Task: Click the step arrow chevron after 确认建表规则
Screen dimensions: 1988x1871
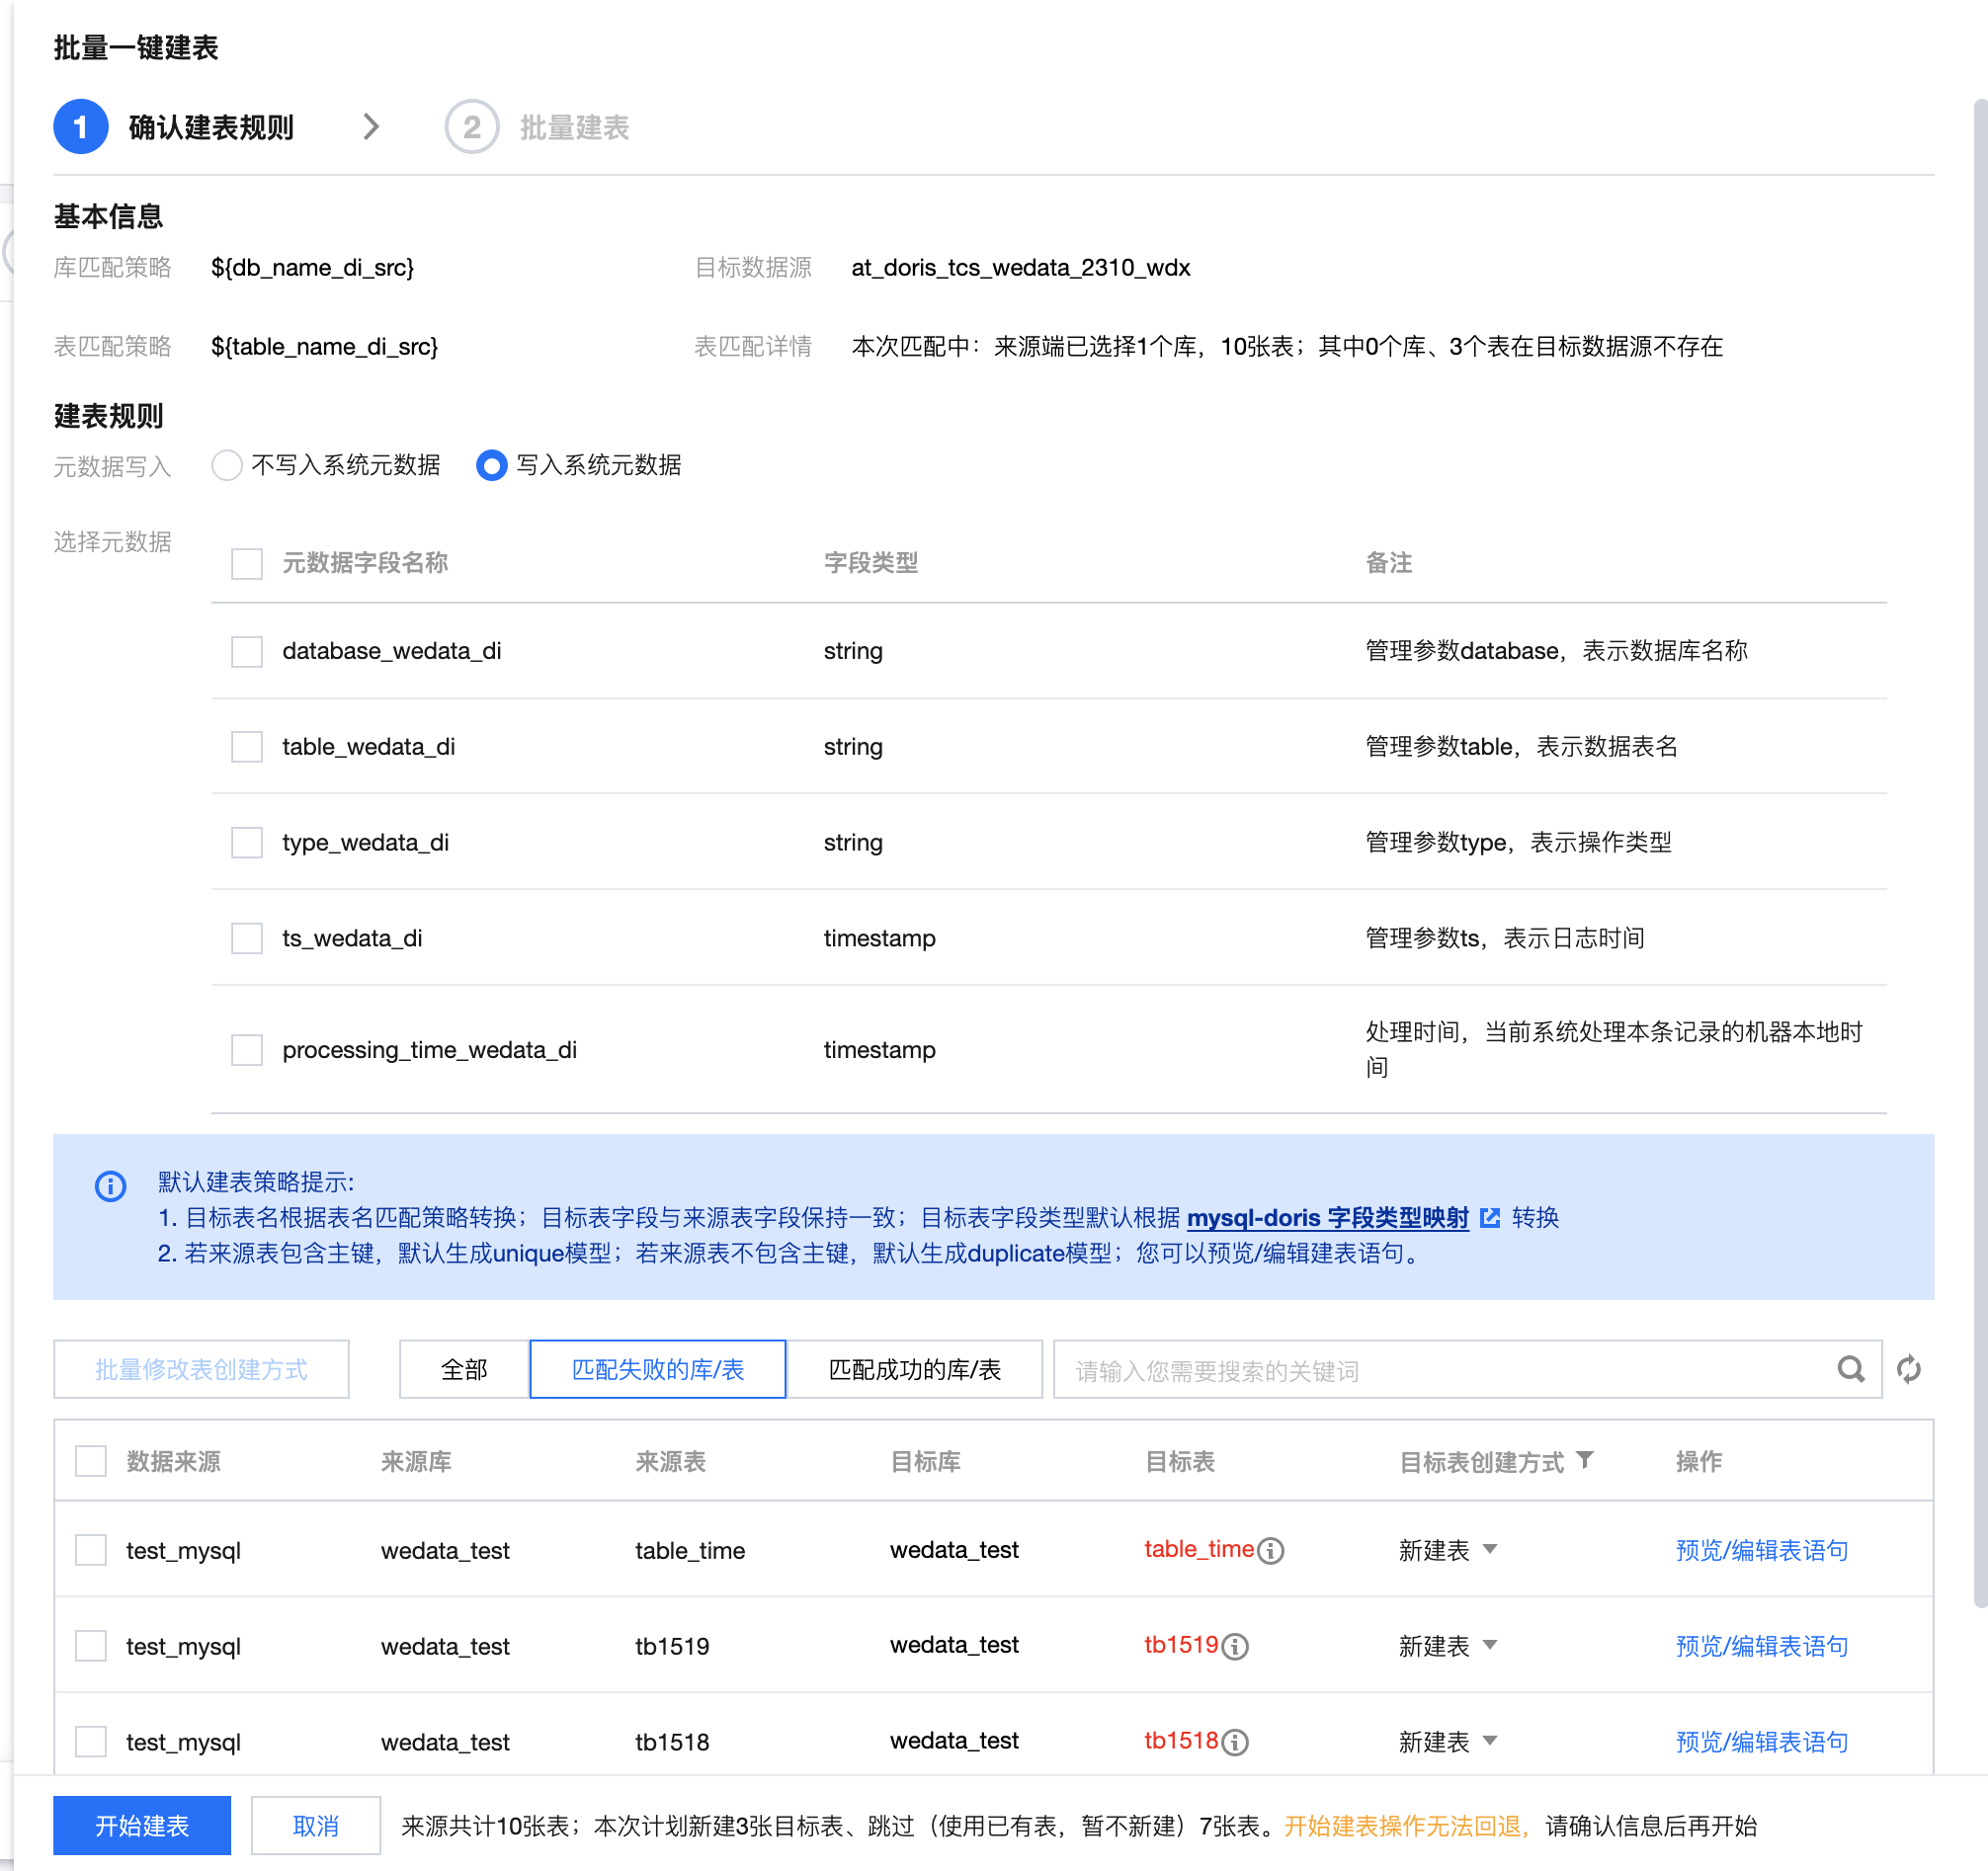Action: [x=371, y=127]
